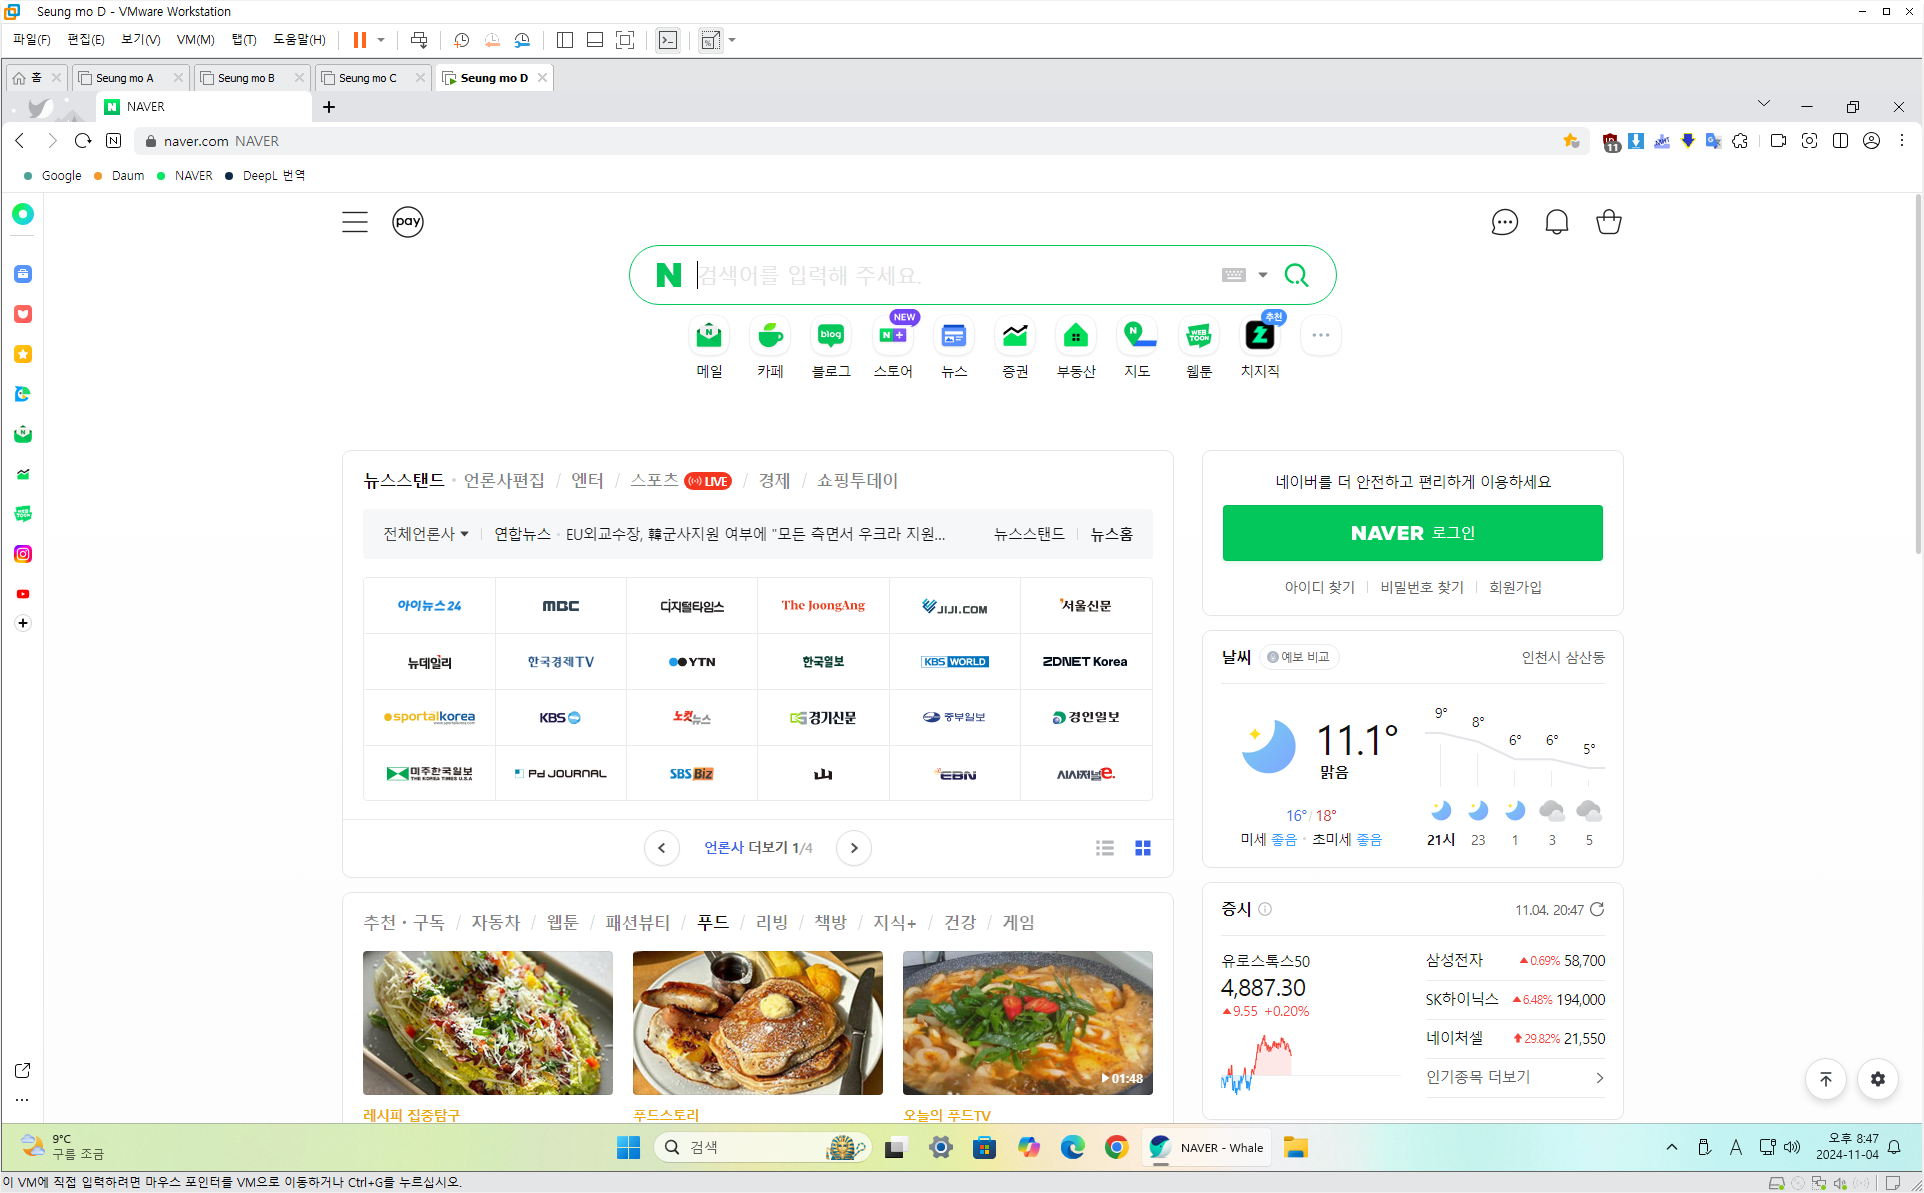Click the pancake food thumbnail

point(757,1022)
